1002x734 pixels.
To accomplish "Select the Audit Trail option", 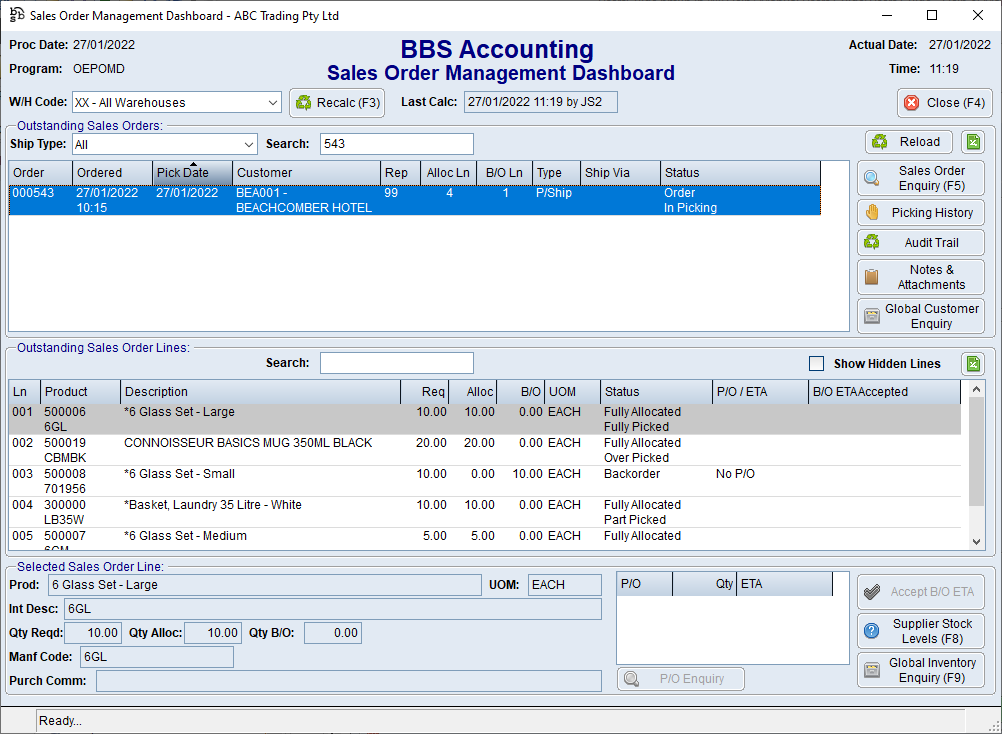I will click(920, 242).
